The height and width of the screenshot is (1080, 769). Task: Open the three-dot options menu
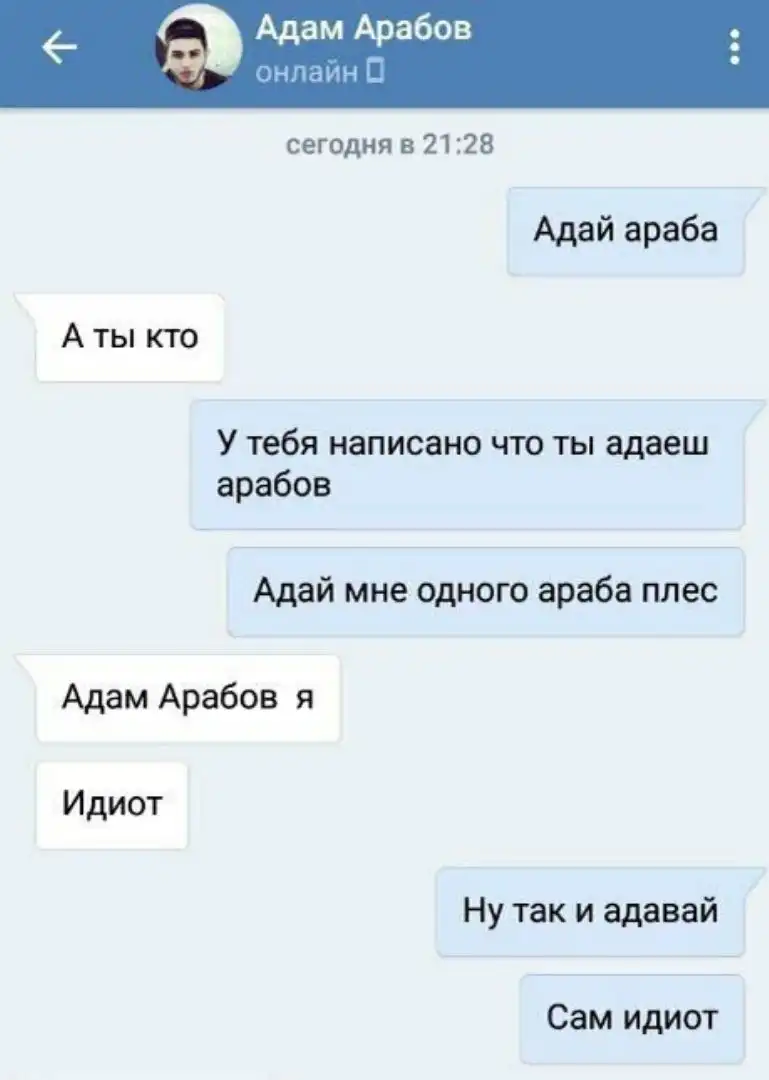[x=735, y=47]
